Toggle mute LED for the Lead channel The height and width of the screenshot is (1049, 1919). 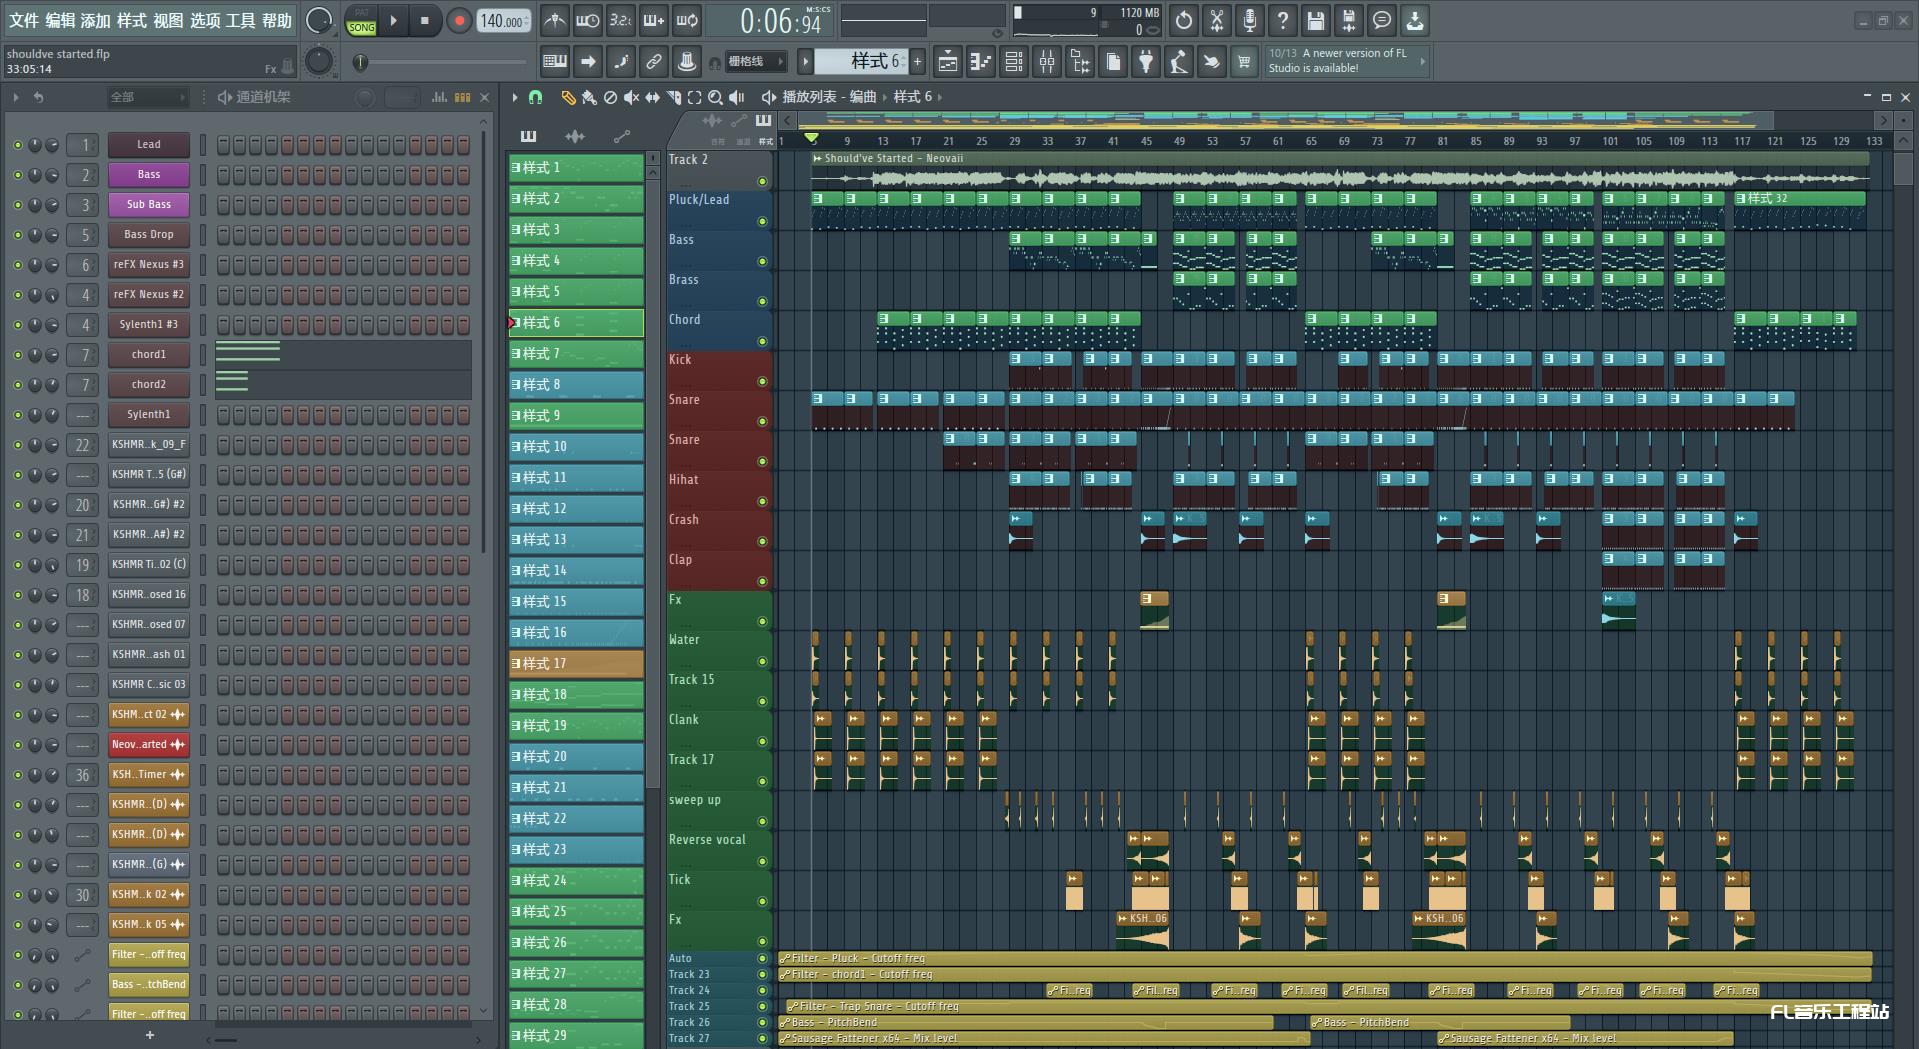(x=17, y=145)
